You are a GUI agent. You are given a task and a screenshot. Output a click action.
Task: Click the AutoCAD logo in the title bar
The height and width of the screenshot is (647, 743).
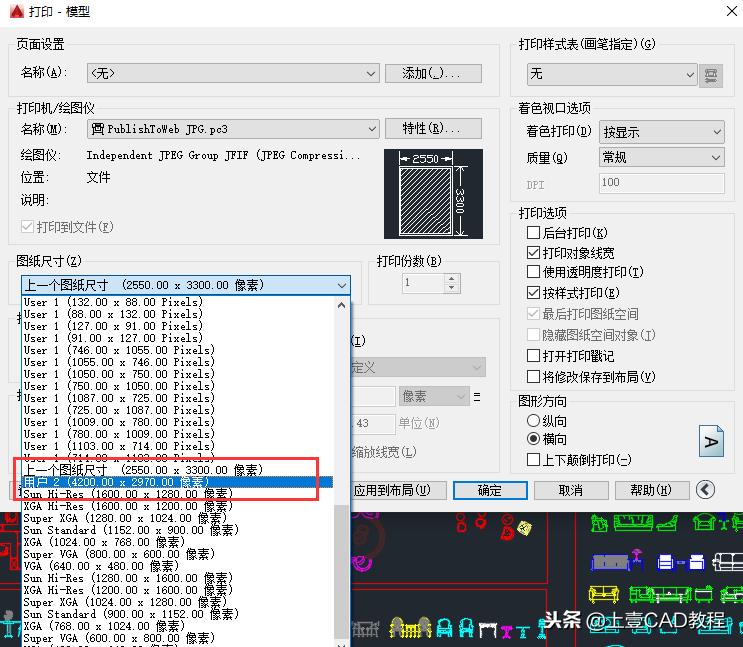click(x=16, y=11)
